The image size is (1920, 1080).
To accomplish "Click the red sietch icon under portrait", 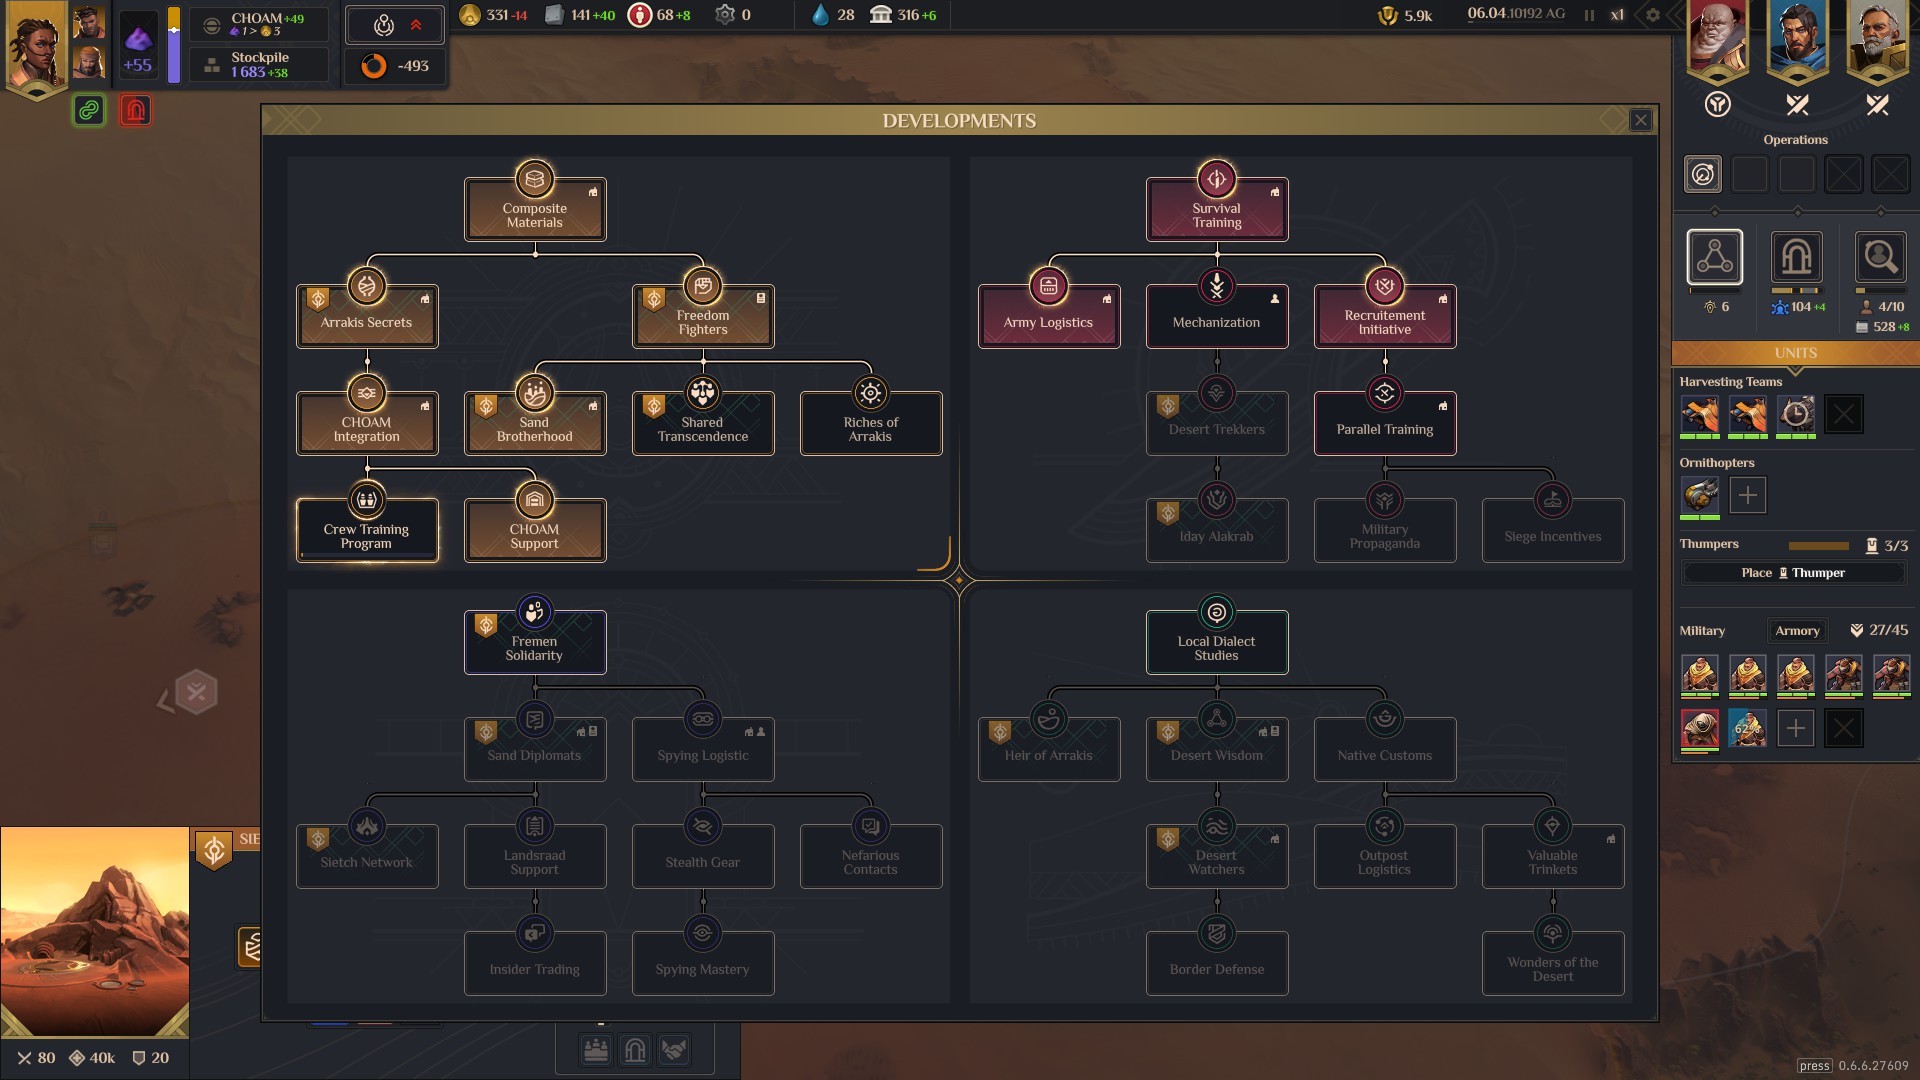I will coord(135,110).
